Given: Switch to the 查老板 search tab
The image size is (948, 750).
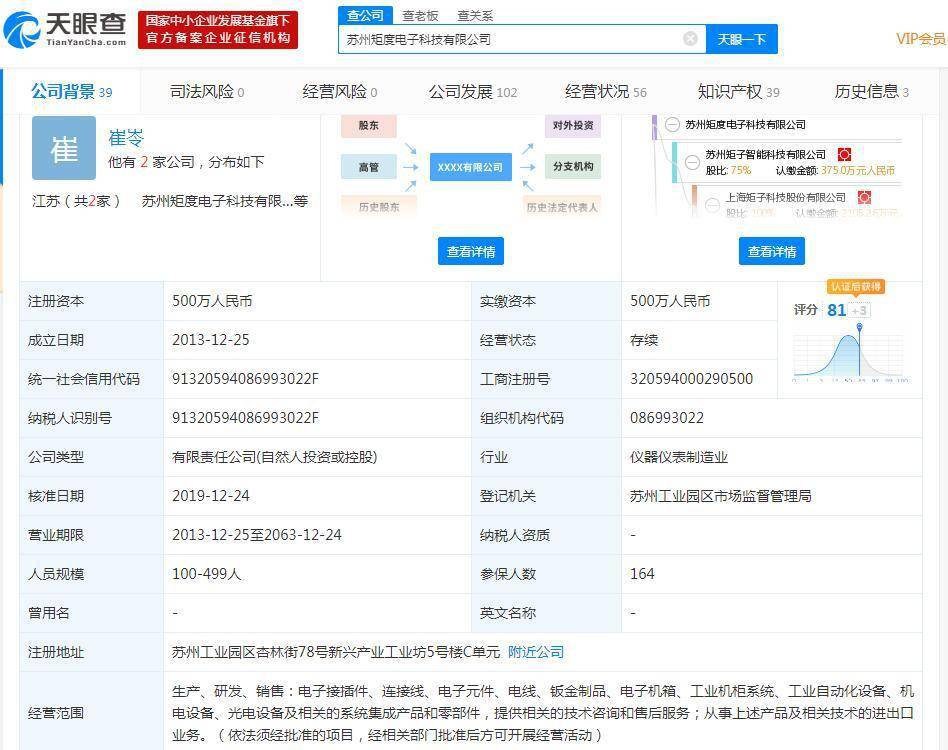Looking at the screenshot, I should pos(420,16).
